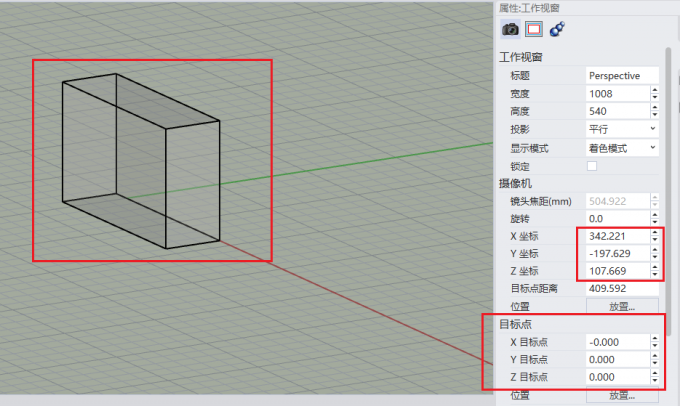
Task: Click the 目标点 位置 放置... button
Action: [622, 395]
